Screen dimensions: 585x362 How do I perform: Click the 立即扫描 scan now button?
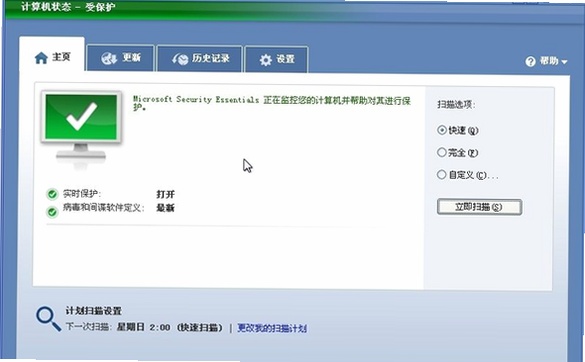479,207
